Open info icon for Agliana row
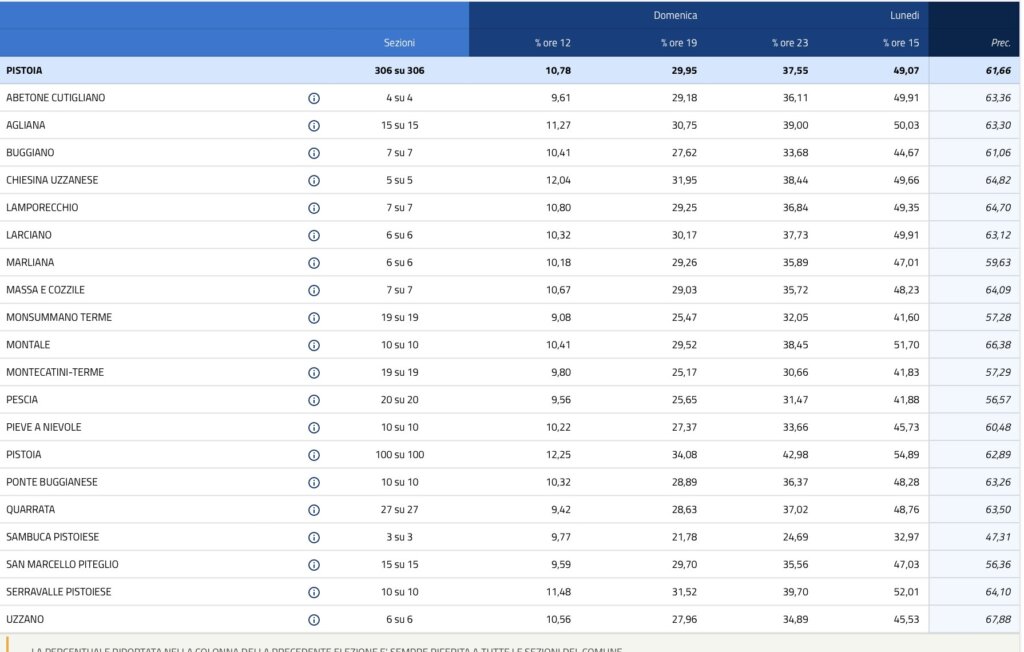Viewport: 1024px width, 652px height. coord(313,125)
